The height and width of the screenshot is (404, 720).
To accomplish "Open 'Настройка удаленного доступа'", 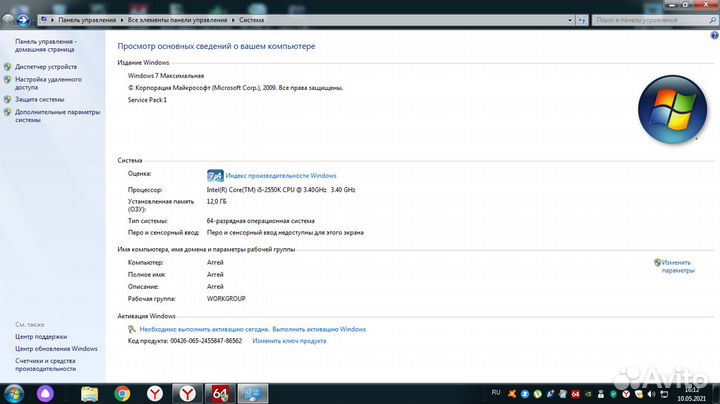I will (x=48, y=83).
